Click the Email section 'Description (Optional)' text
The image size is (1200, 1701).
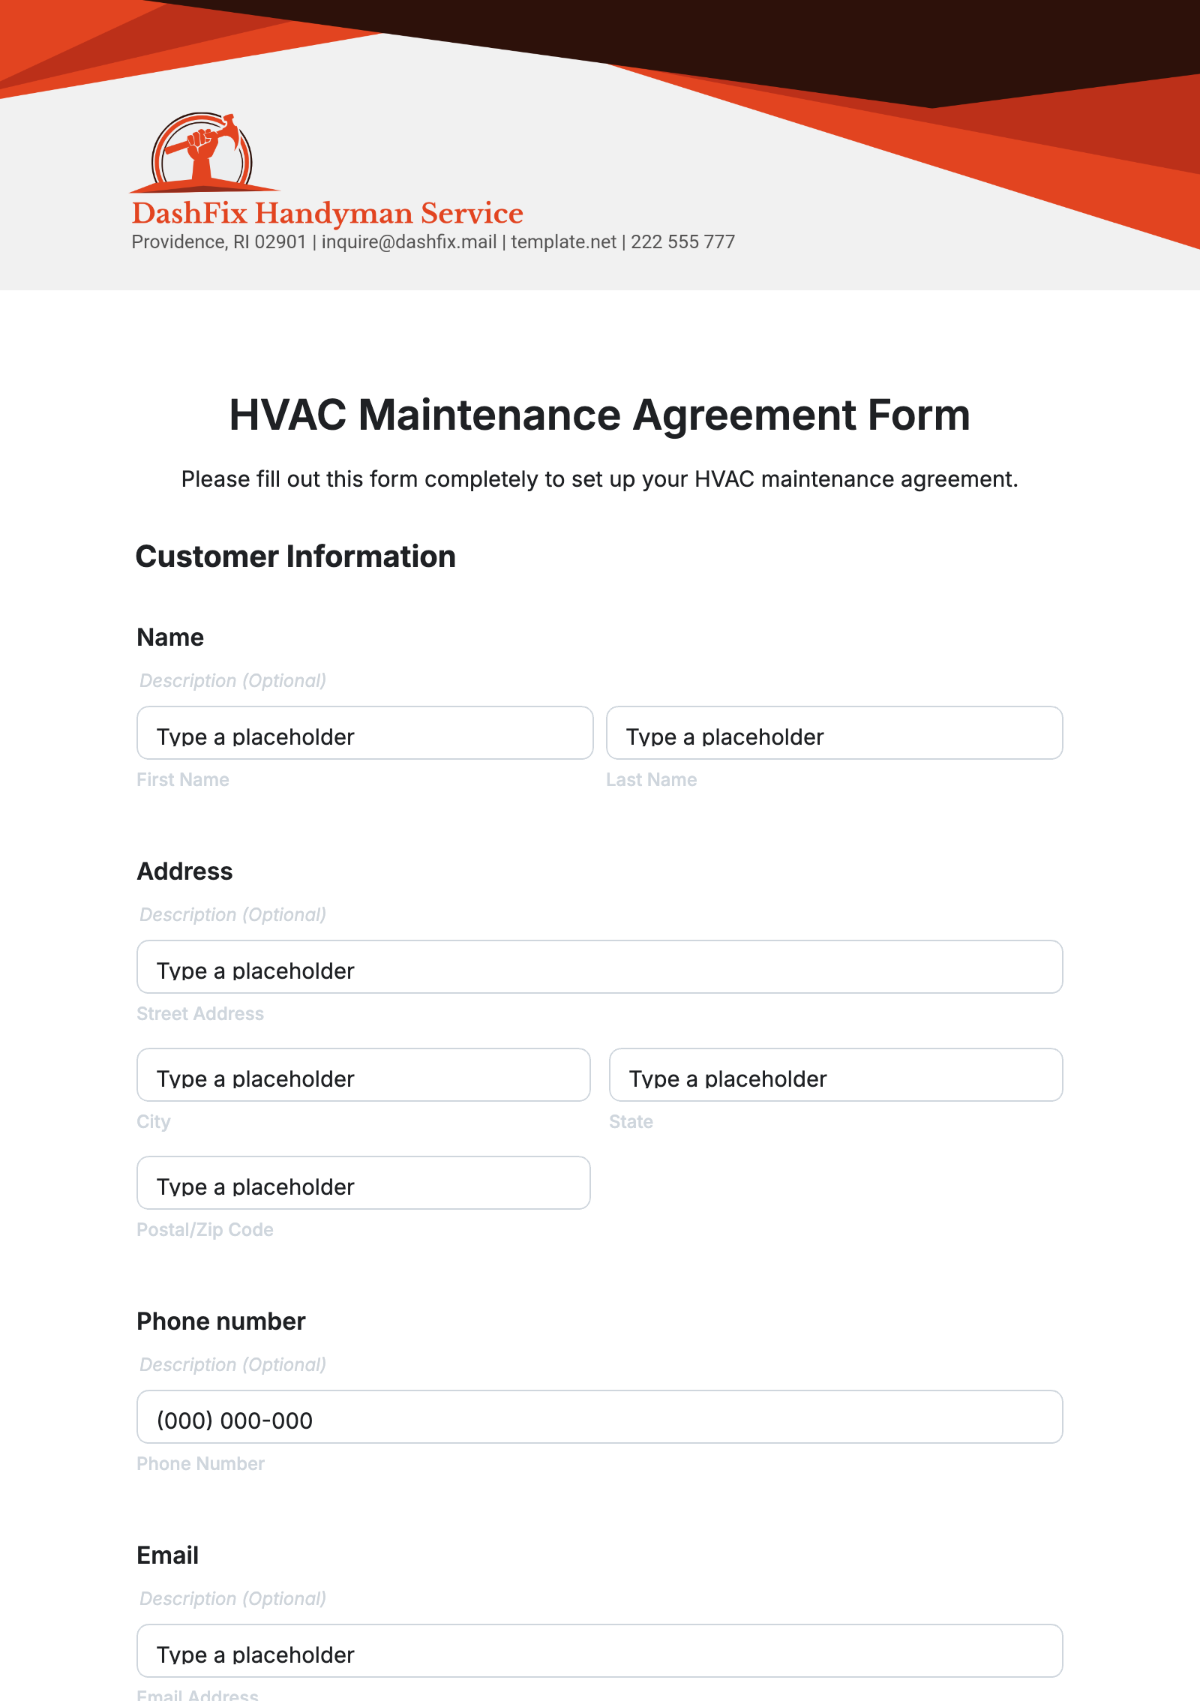[x=233, y=1599]
